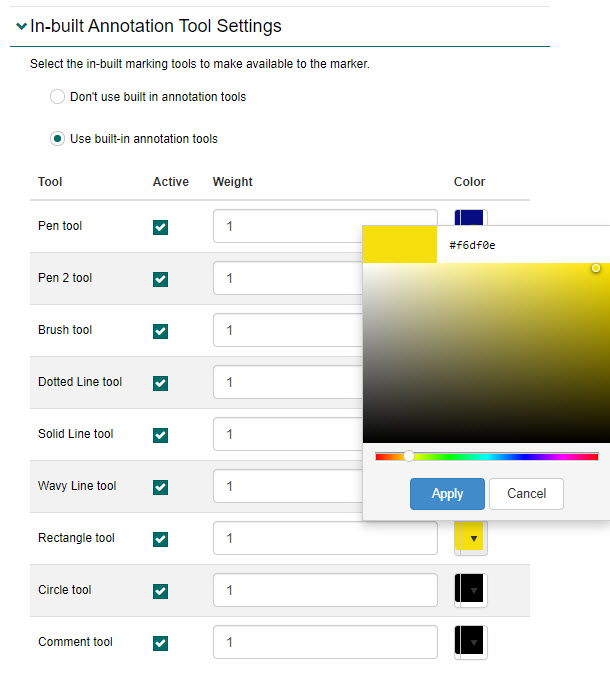Viewport: 610px width, 676px height.
Task: Disable the Dotted Line tool checkbox
Action: point(160,383)
